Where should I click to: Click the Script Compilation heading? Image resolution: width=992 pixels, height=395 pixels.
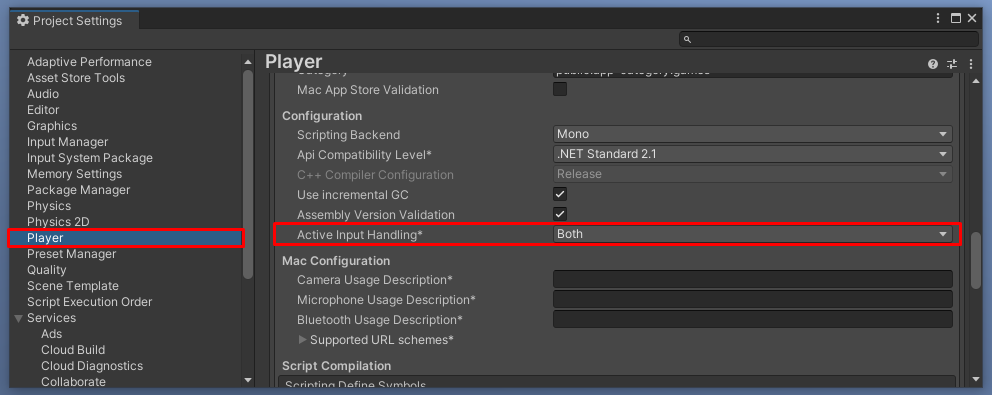pos(337,366)
